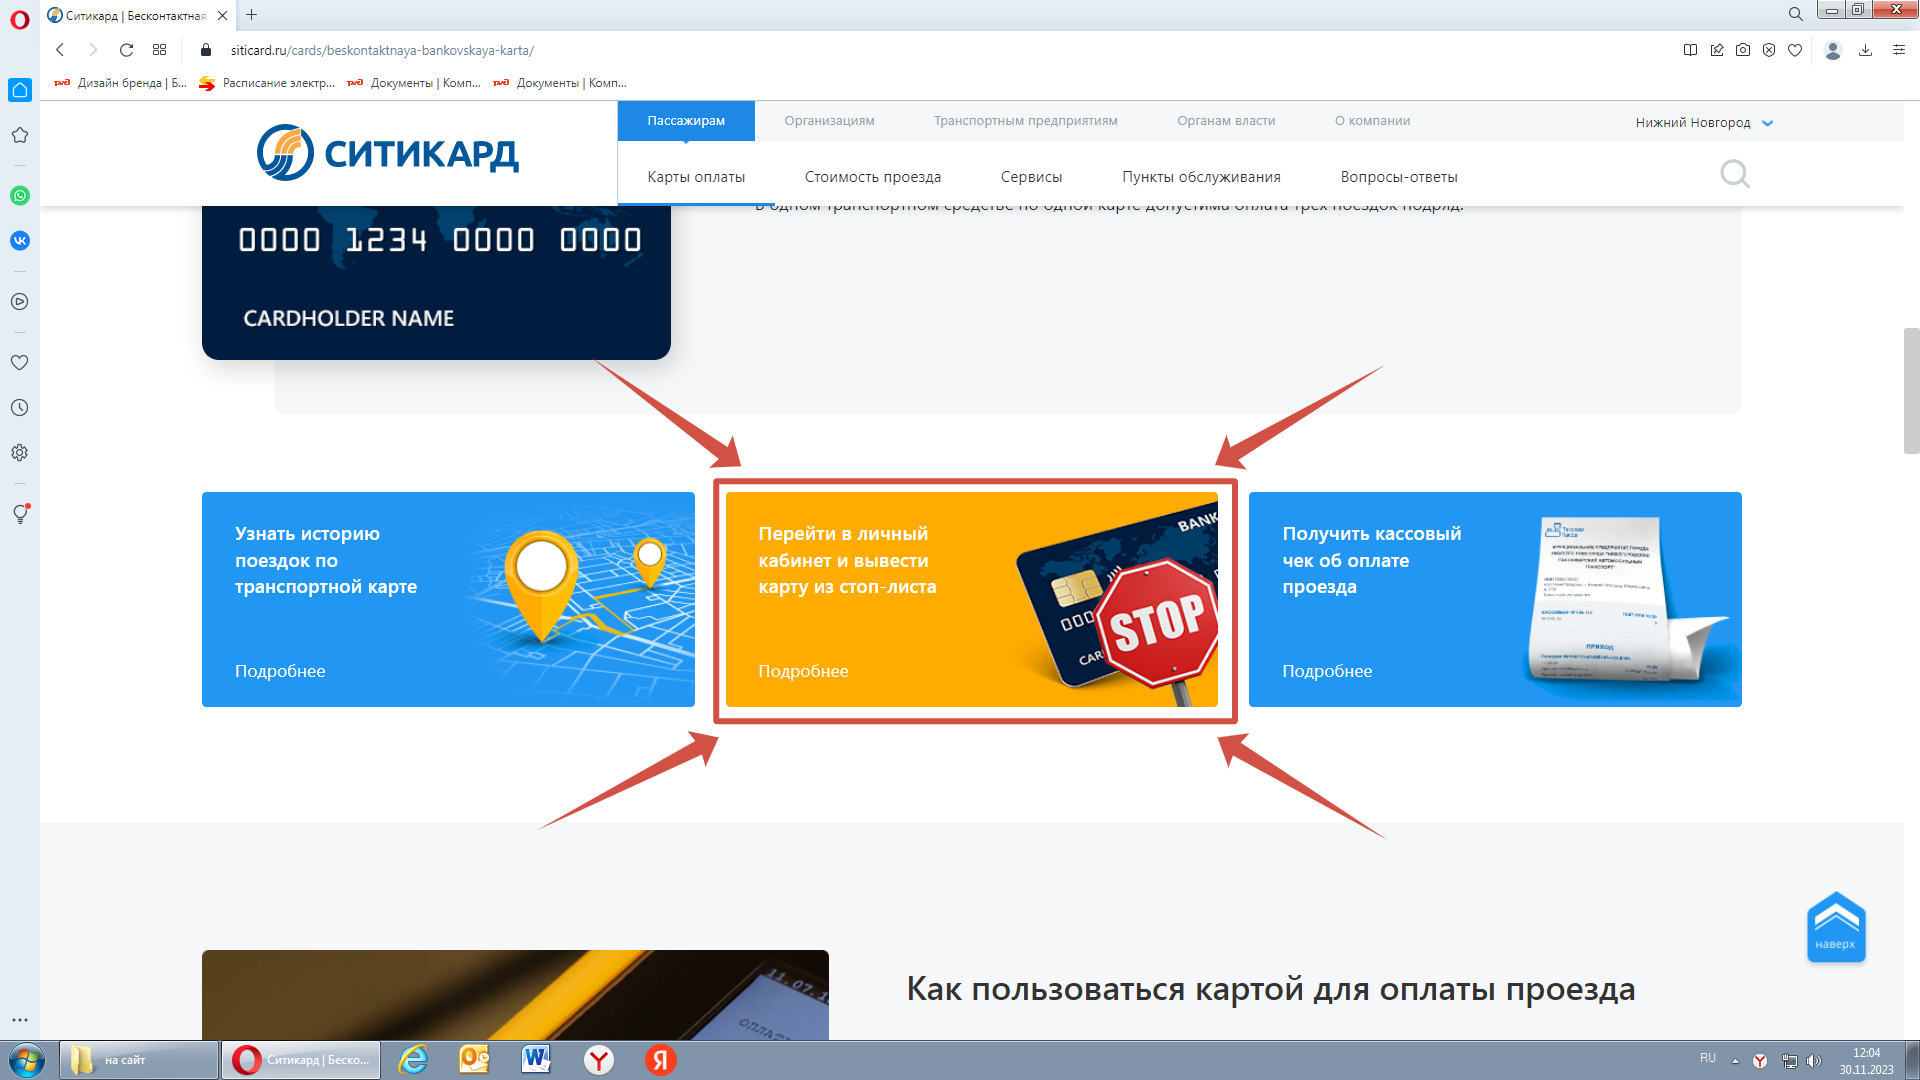The image size is (1920, 1080).
Task: Select the Транспортным предприятиям tab
Action: (x=1026, y=121)
